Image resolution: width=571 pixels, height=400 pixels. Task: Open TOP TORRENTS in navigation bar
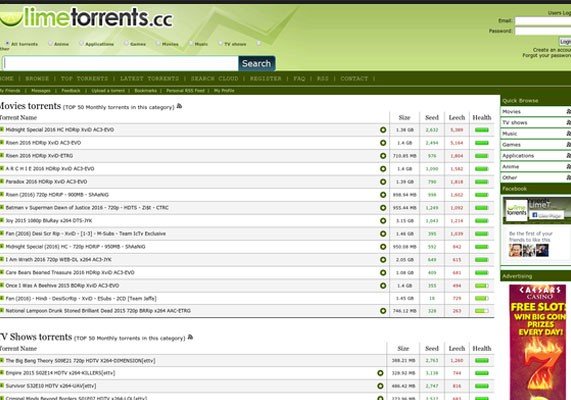click(x=84, y=79)
